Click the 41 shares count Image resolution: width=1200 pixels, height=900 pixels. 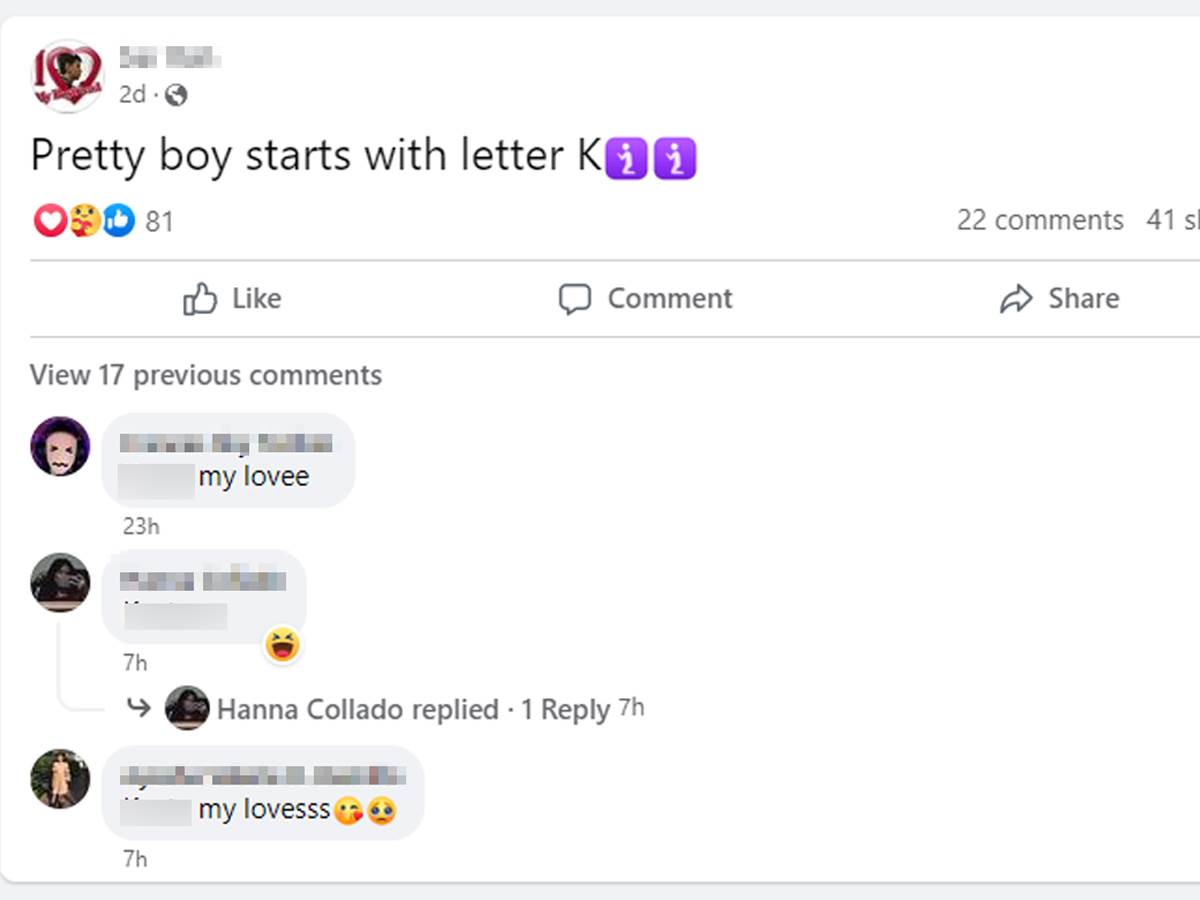point(1175,220)
